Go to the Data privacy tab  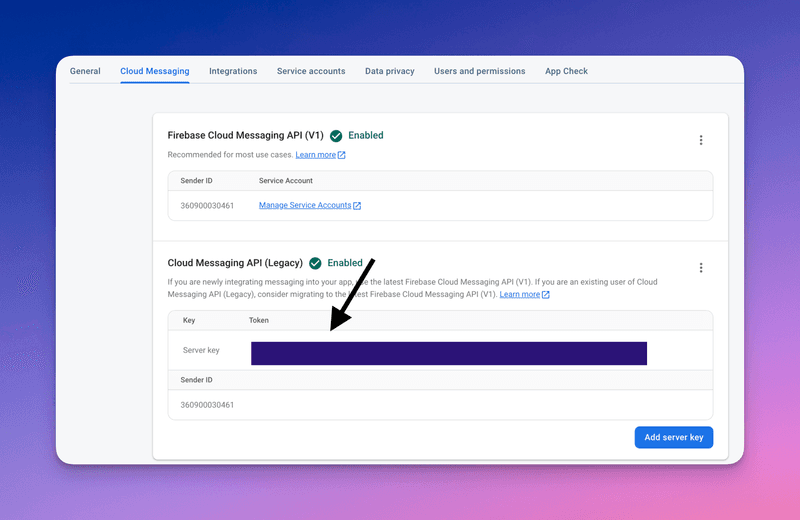pyautogui.click(x=390, y=71)
